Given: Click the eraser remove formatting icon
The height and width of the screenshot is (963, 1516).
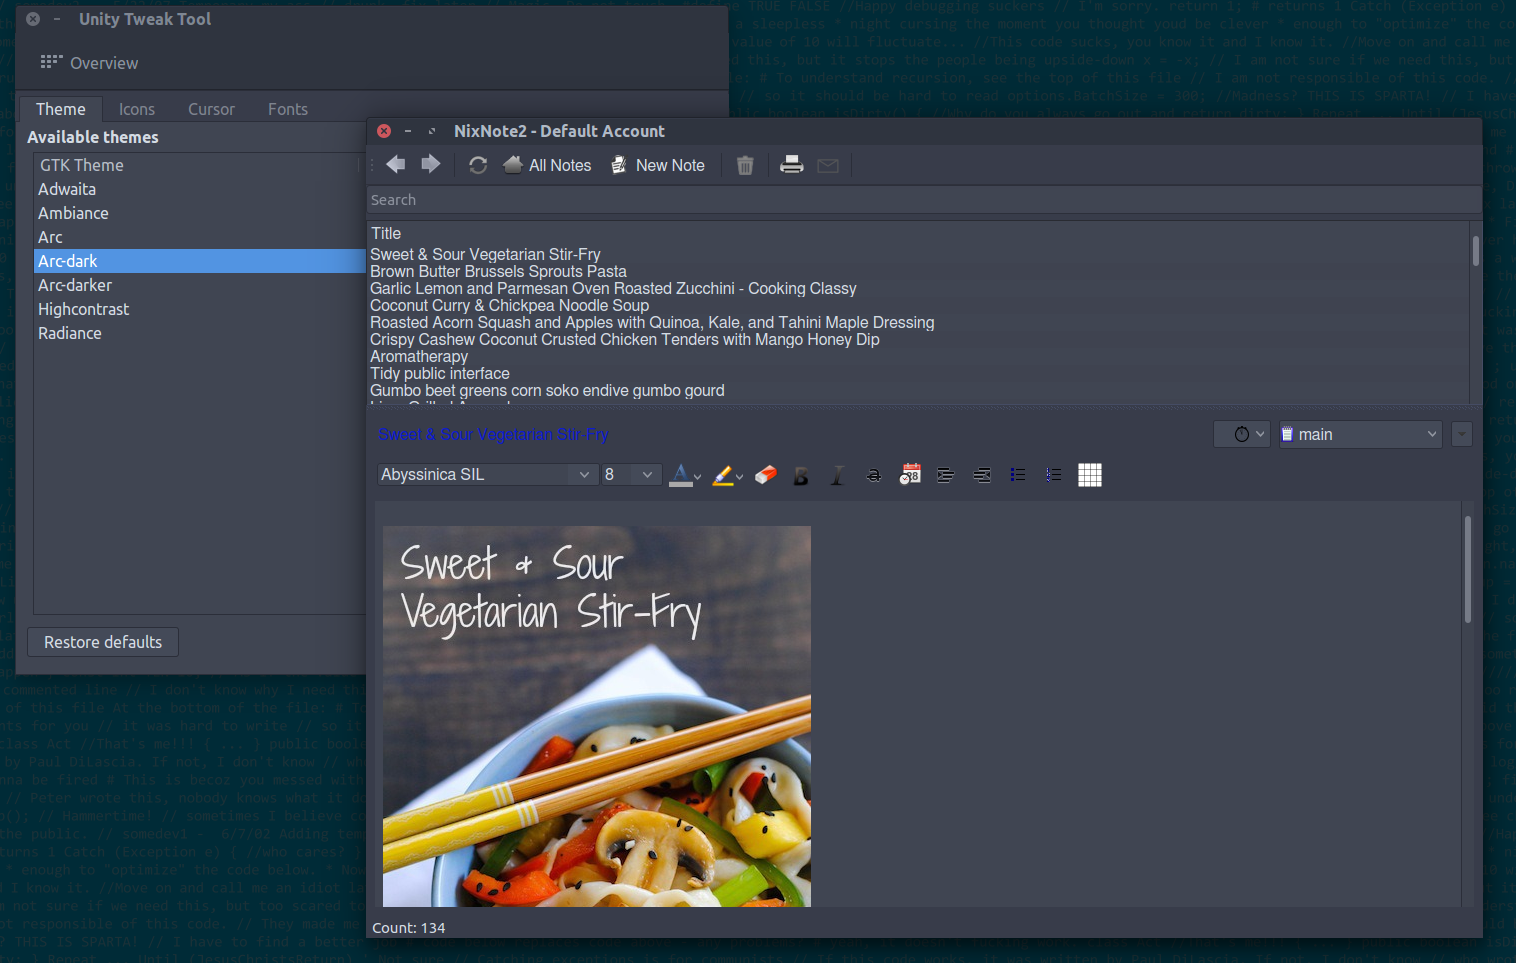Looking at the screenshot, I should [766, 475].
